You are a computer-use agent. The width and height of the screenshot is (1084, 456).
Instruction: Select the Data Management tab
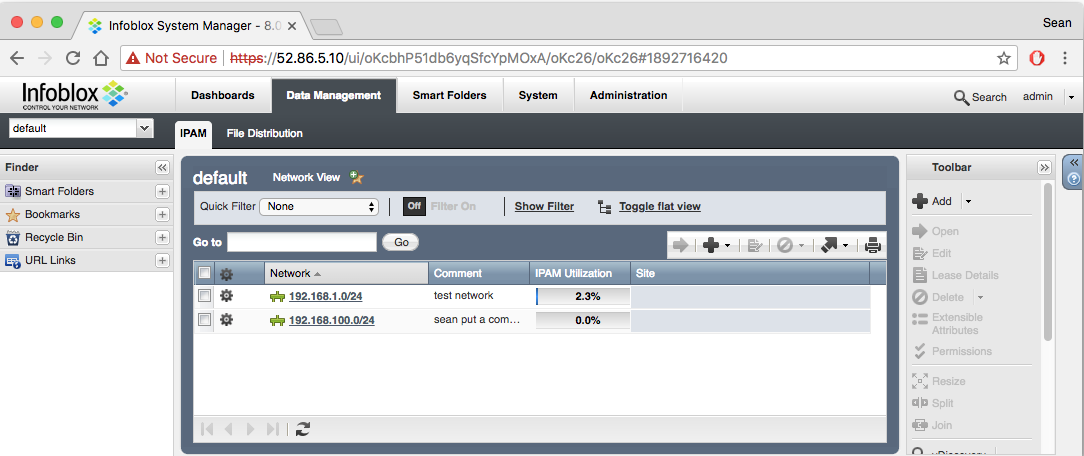334,95
